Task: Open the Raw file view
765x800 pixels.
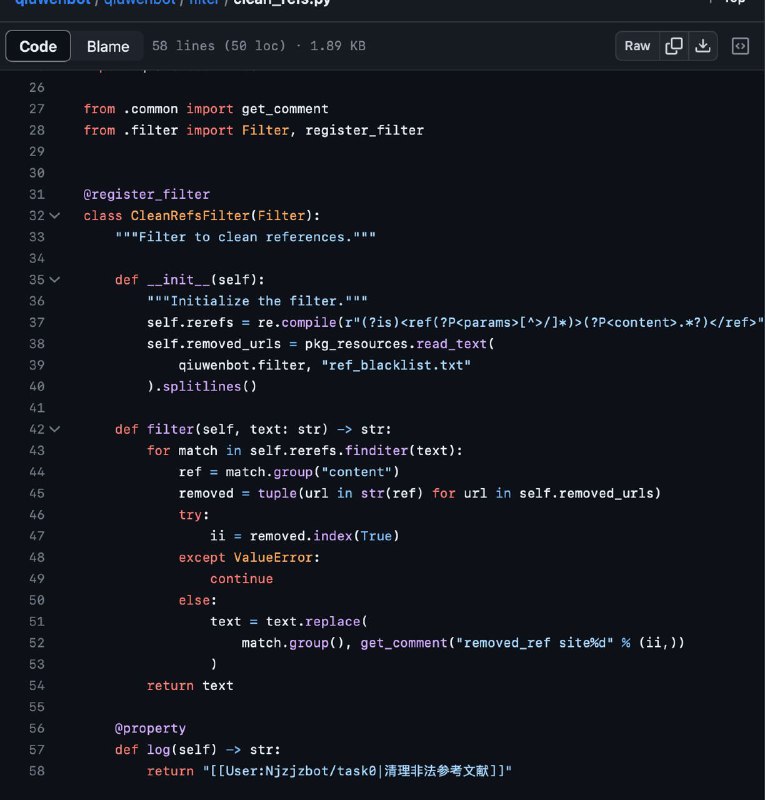Action: pyautogui.click(x=637, y=46)
